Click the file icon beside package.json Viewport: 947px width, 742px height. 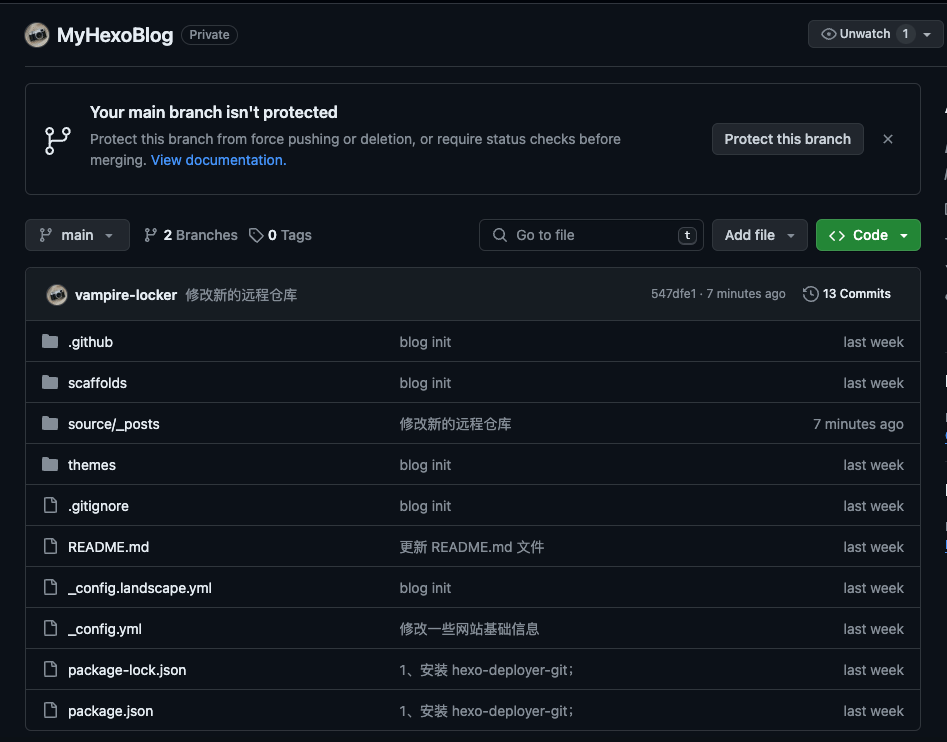click(51, 711)
